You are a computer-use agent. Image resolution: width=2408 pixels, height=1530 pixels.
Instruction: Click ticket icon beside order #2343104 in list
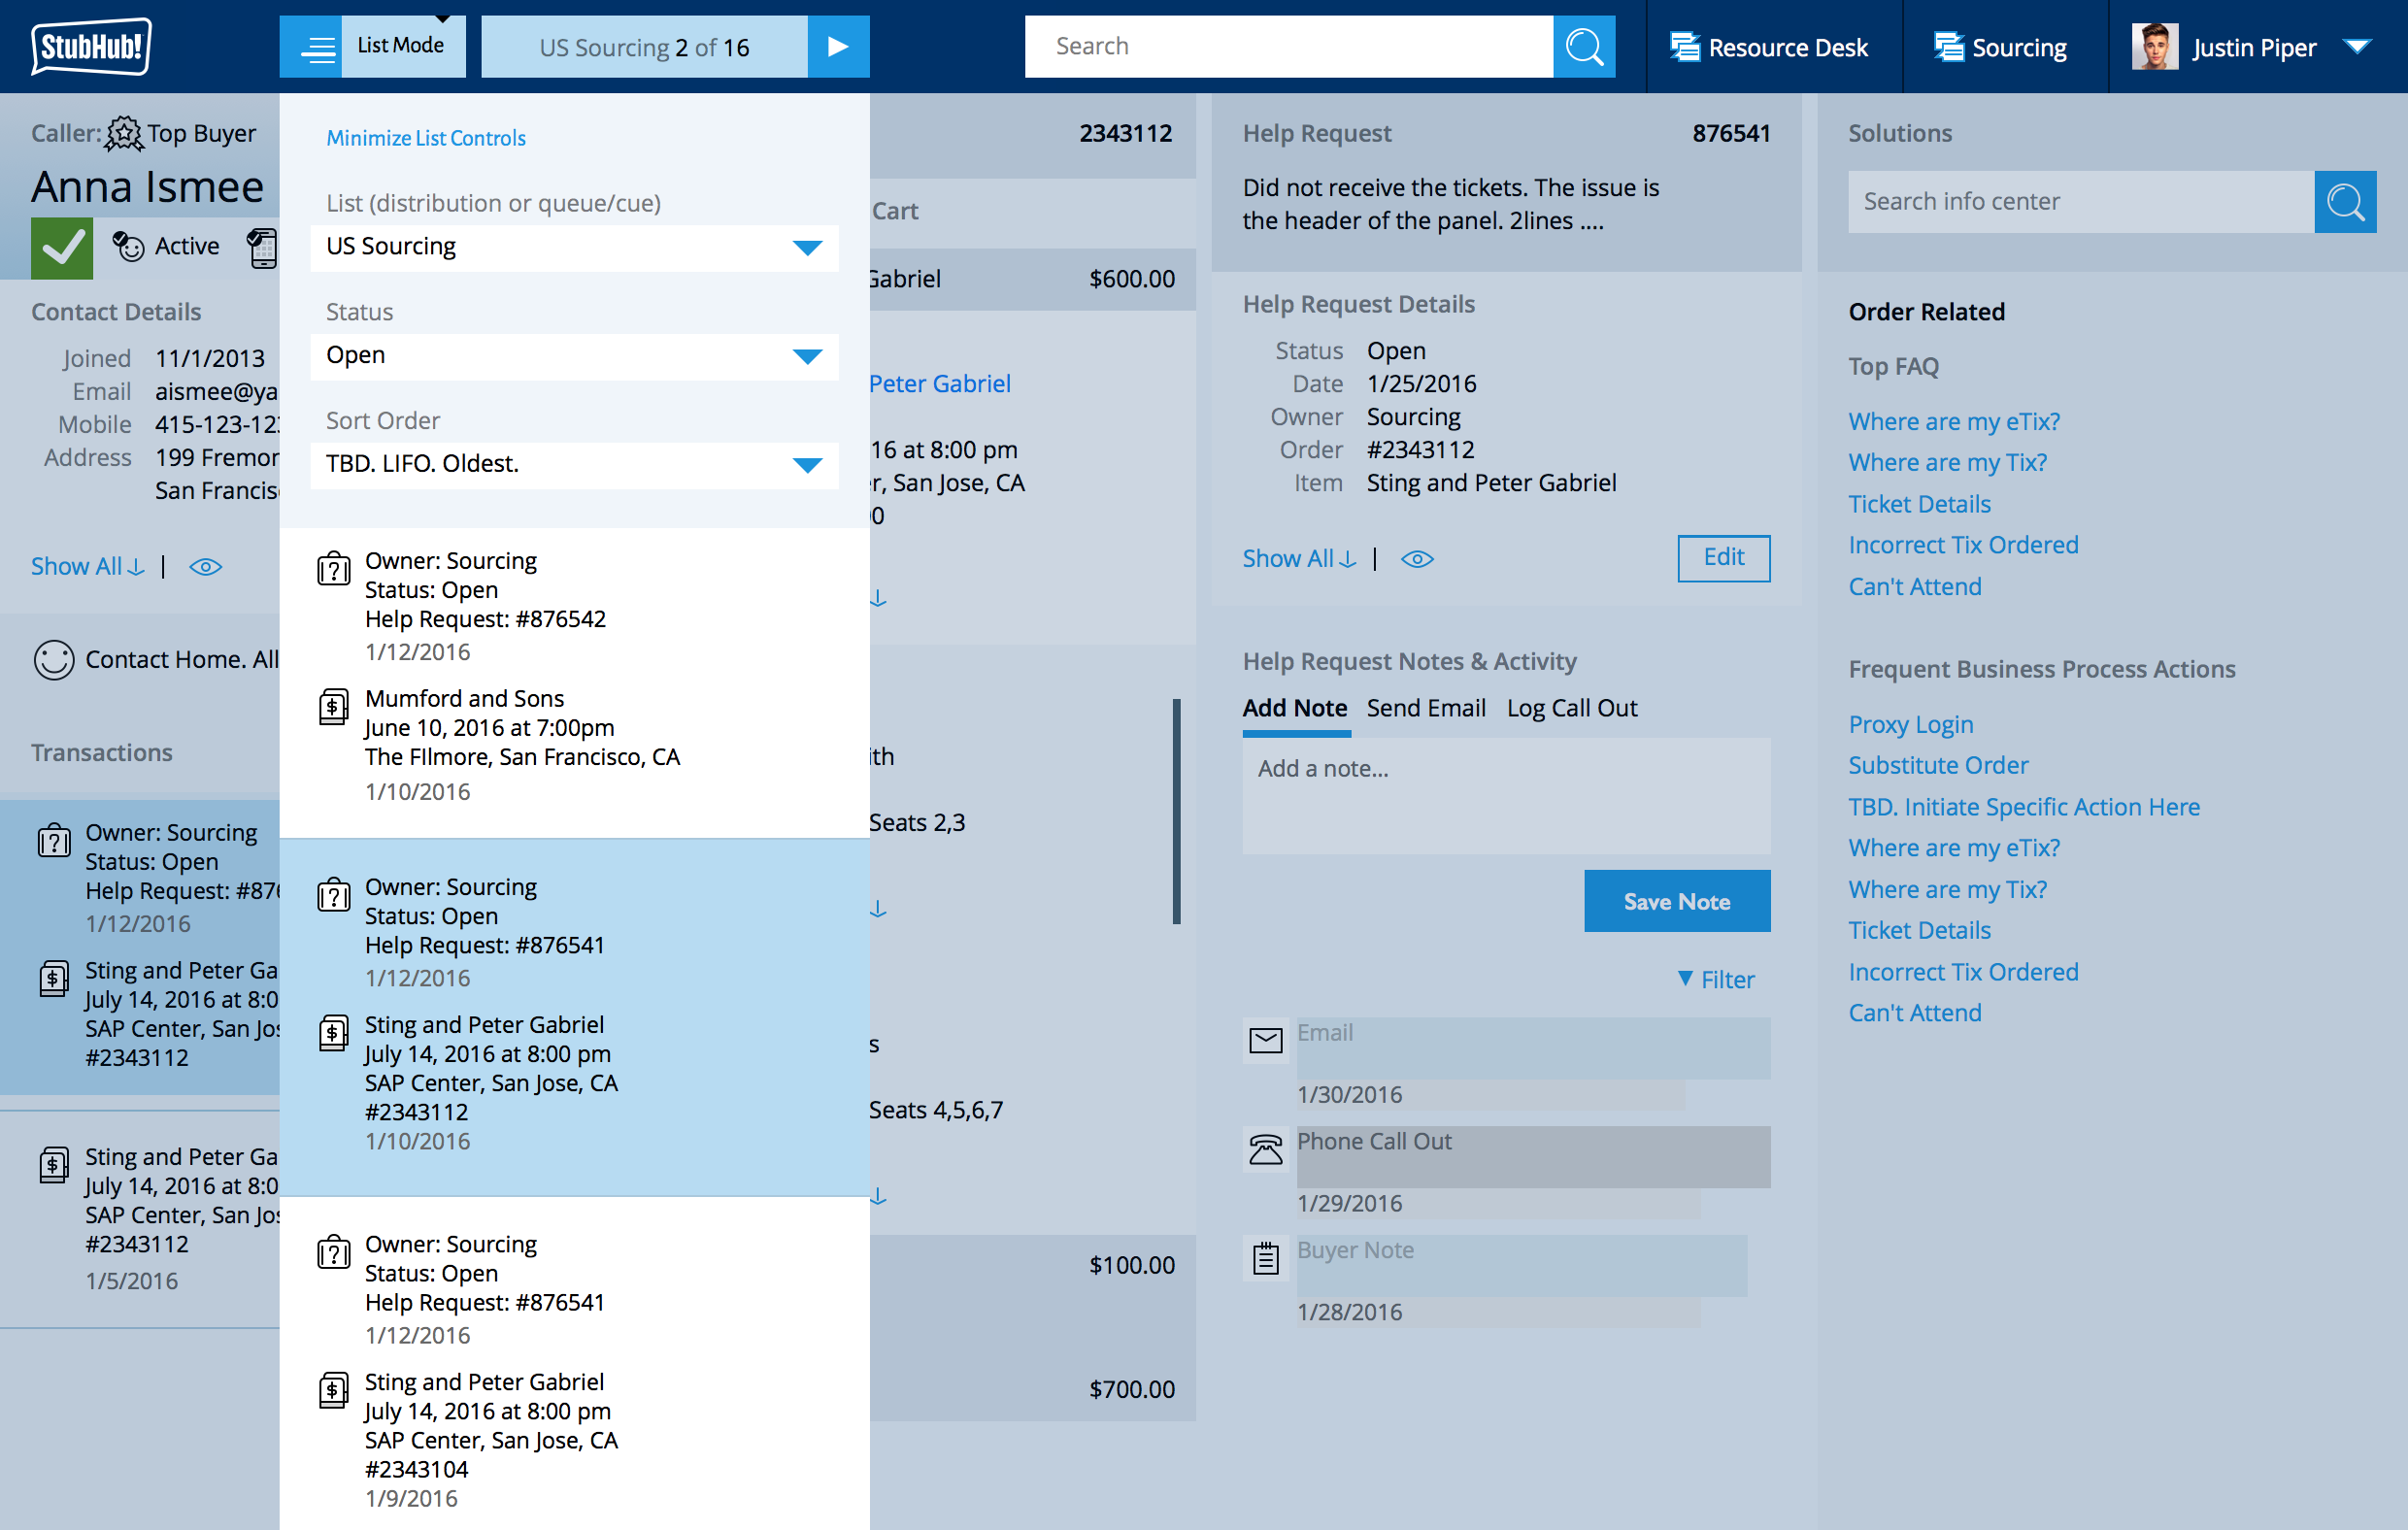coord(333,1390)
